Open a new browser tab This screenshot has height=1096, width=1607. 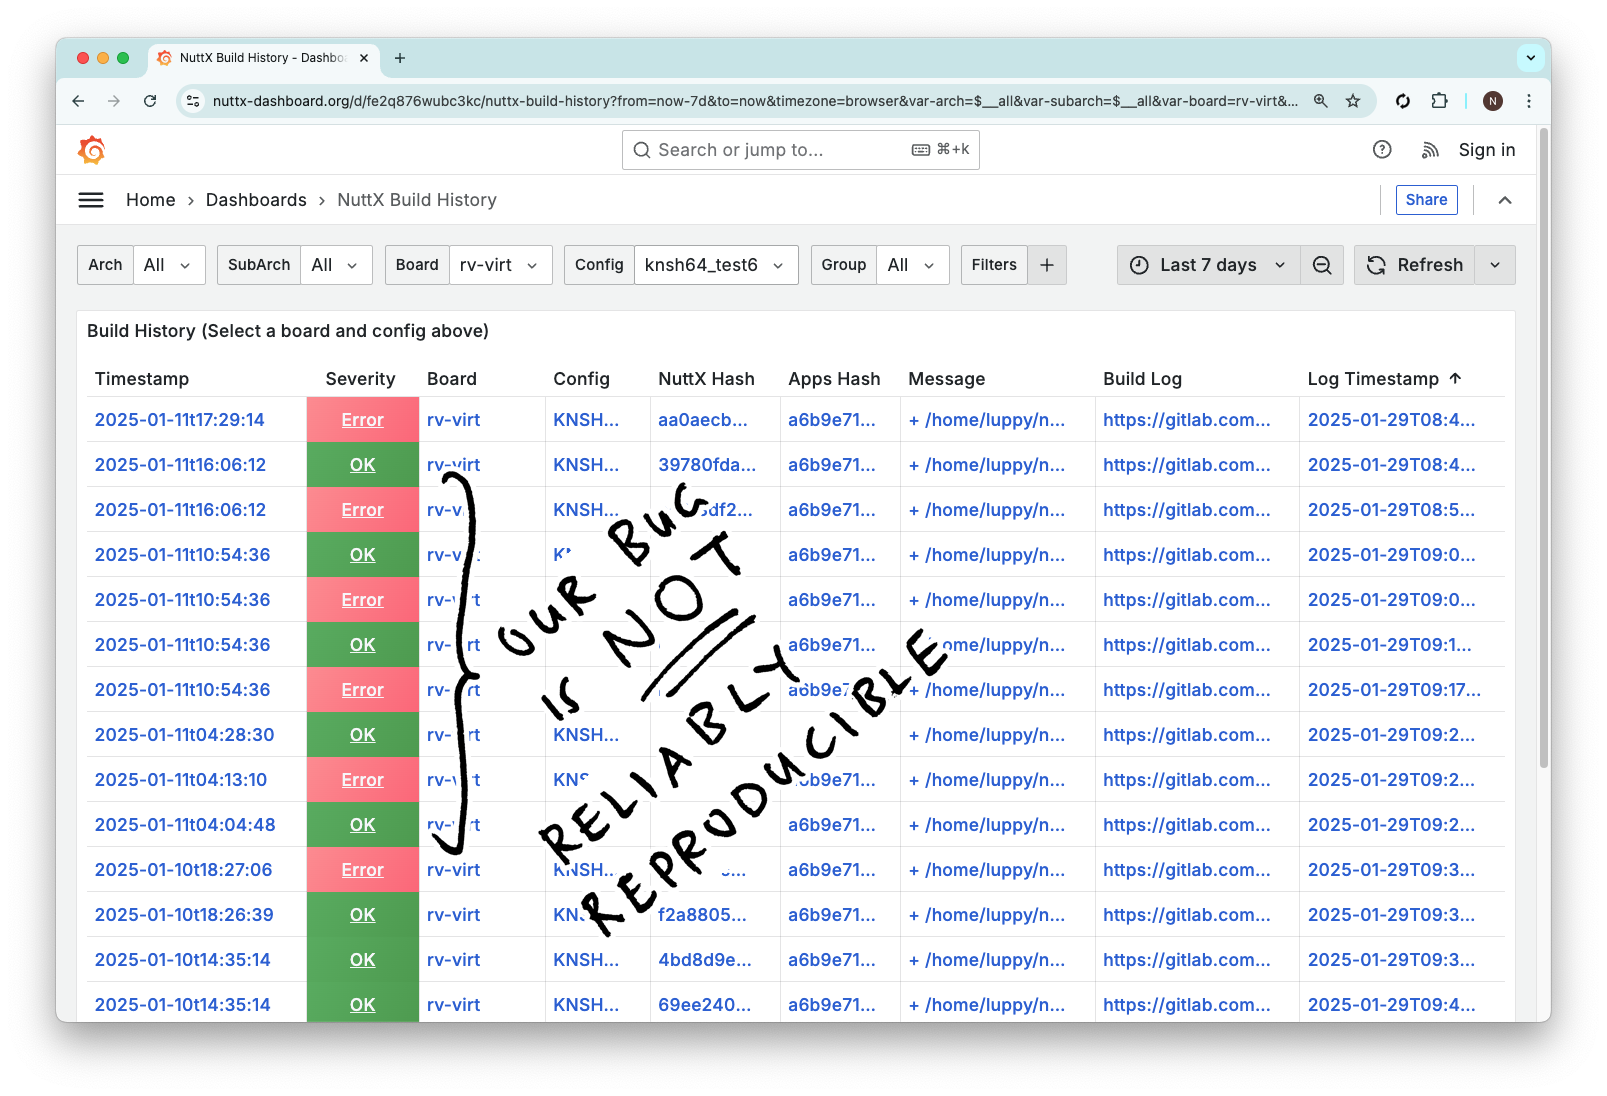coord(400,58)
